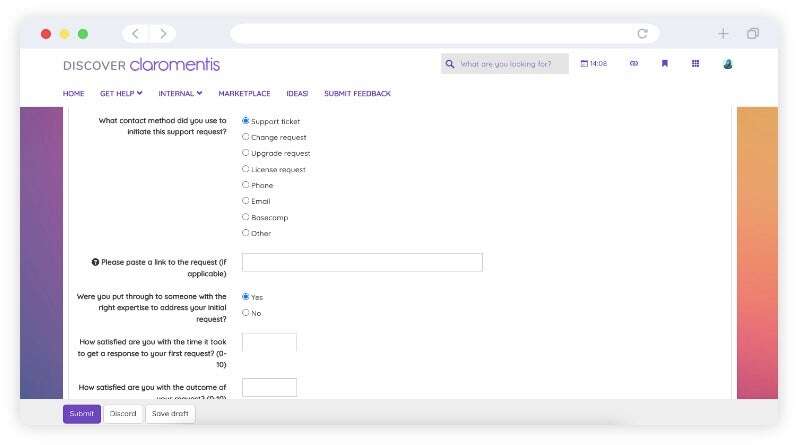The image size is (798, 445).
Task: Open the calendar clock showing 14:08
Action: click(x=594, y=64)
